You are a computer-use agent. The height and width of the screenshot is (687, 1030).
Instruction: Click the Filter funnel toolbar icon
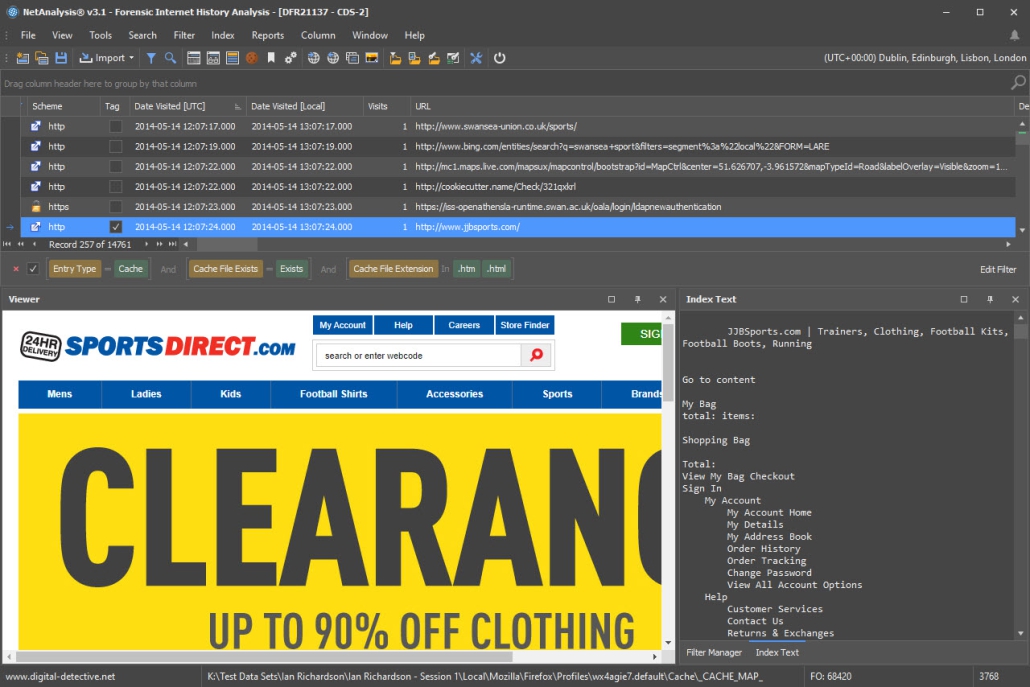[151, 58]
